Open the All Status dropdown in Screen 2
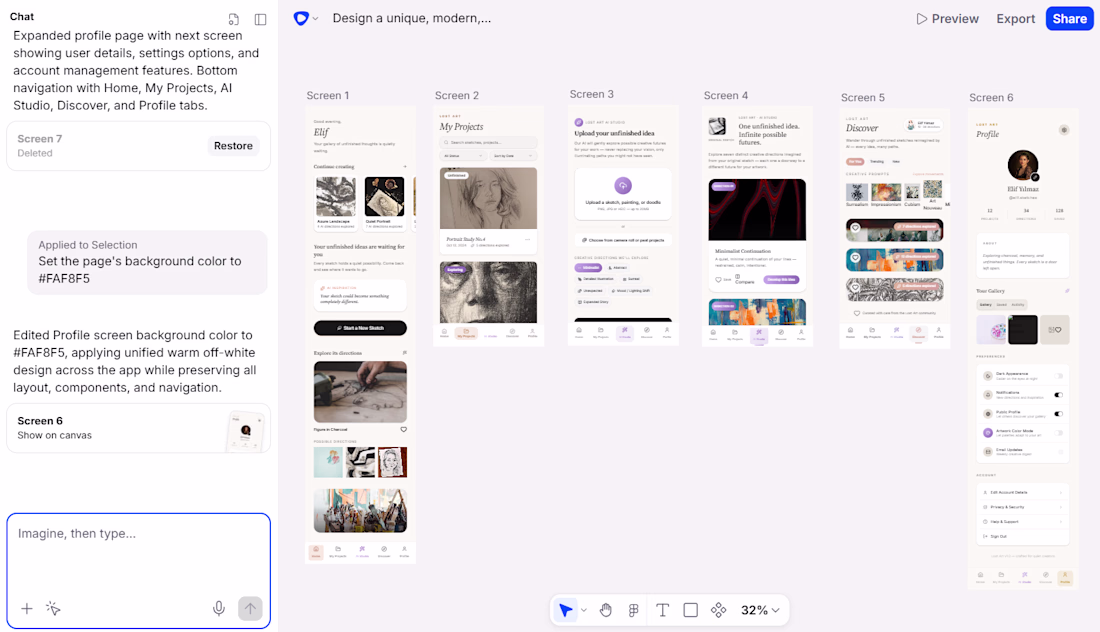Screen dimensions: 1100x632 click(x=463, y=156)
